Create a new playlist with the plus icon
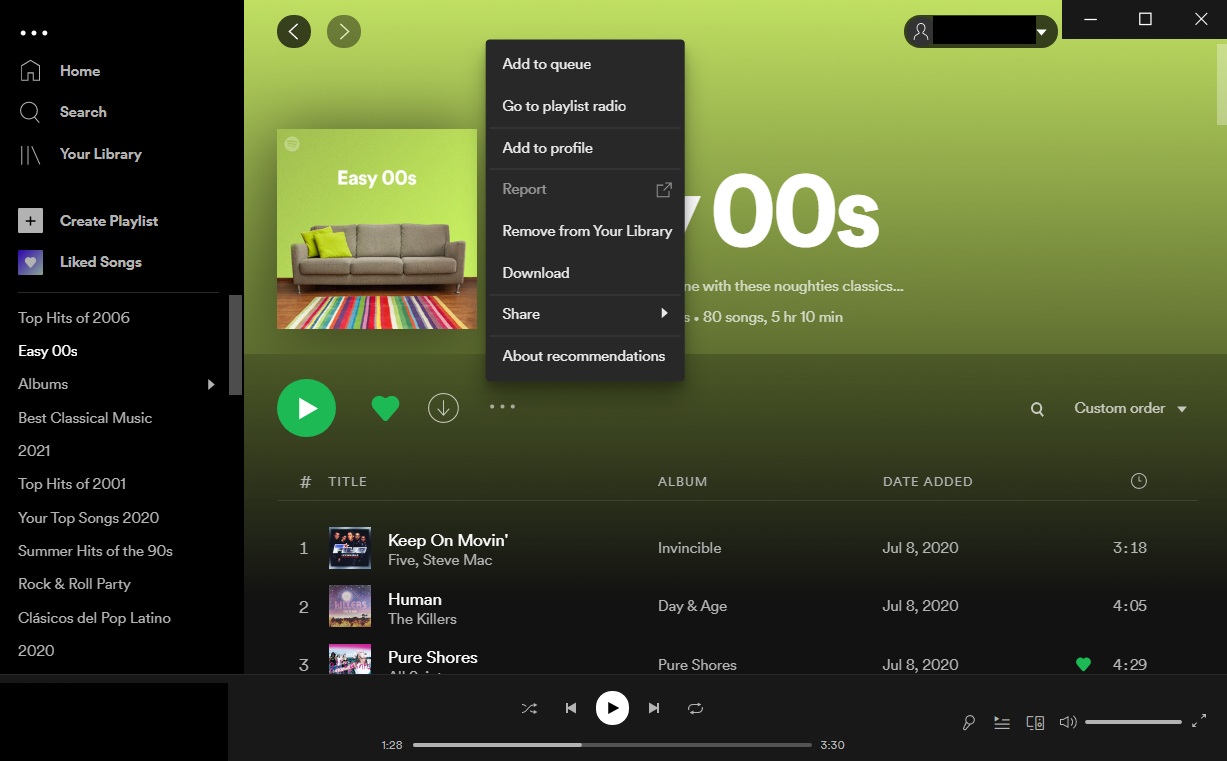This screenshot has height=761, width=1227. pos(30,220)
